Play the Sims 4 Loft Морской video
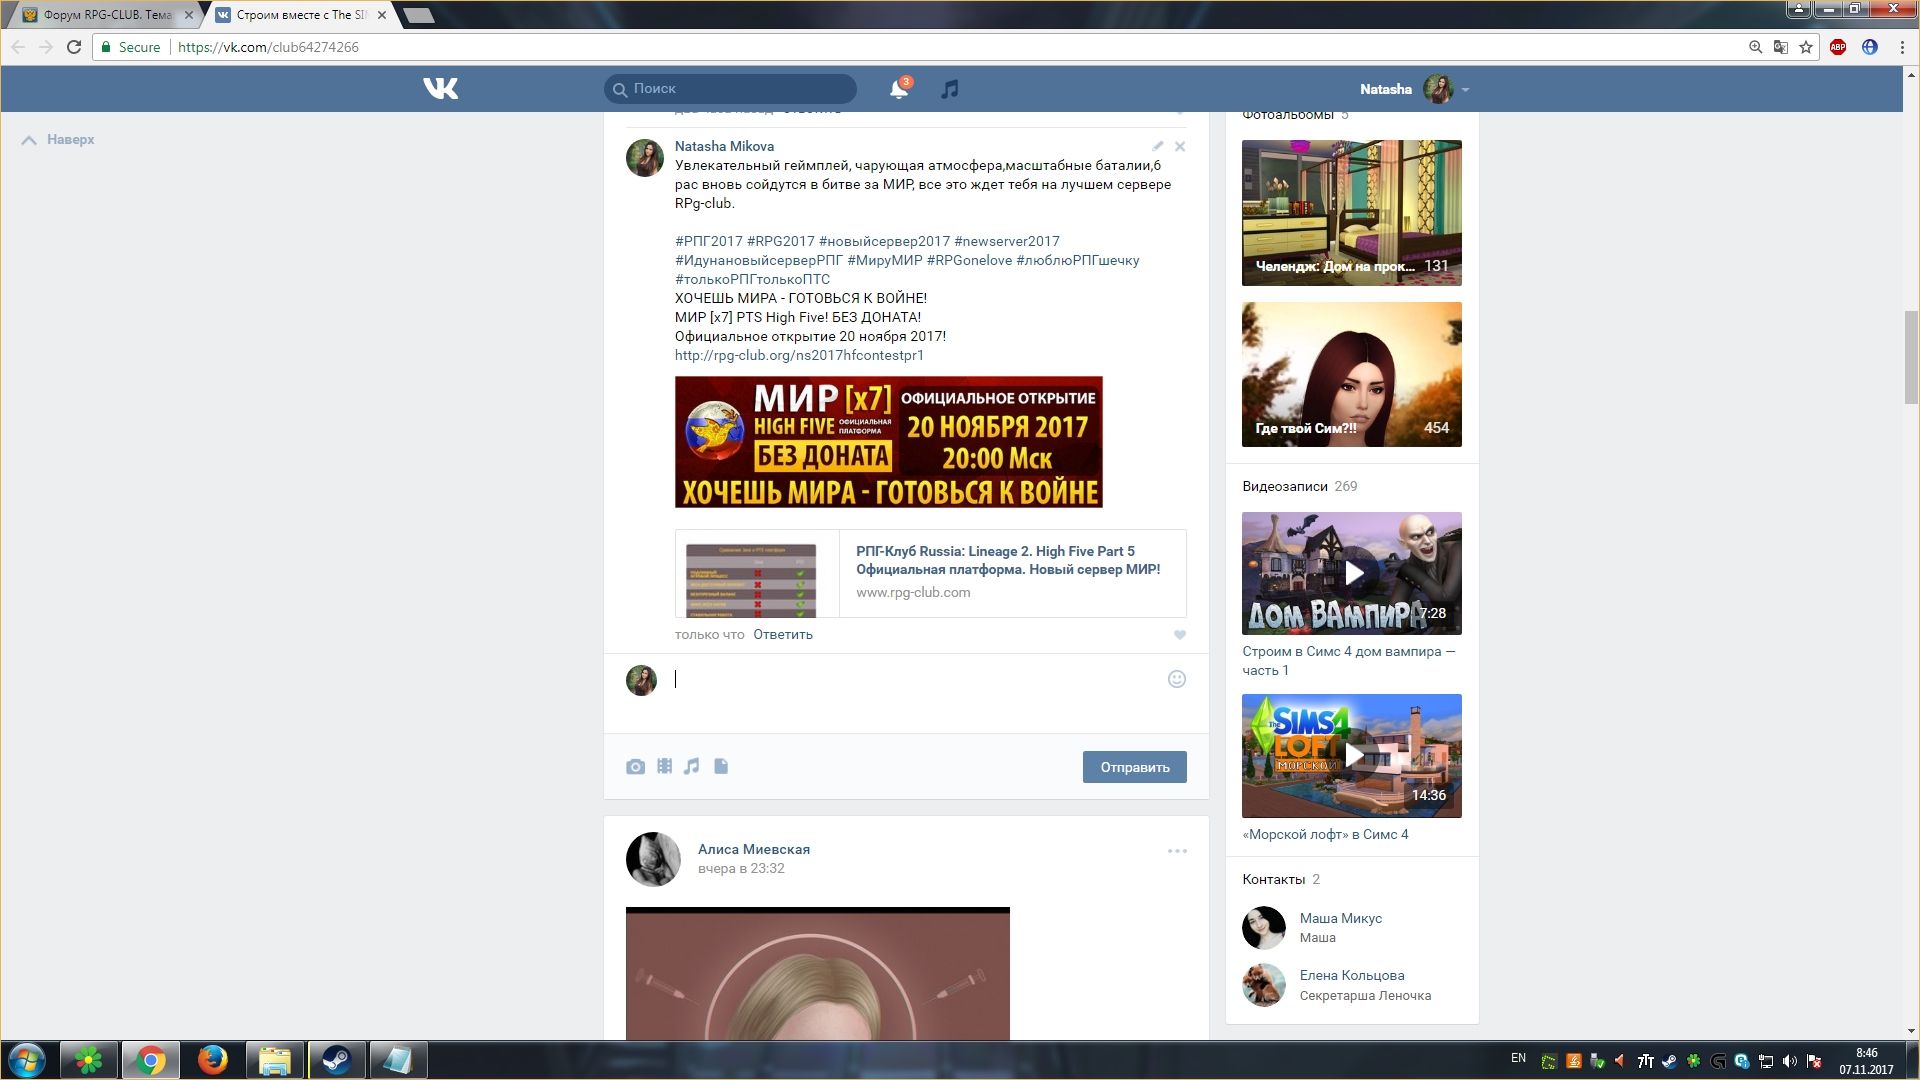 1352,756
